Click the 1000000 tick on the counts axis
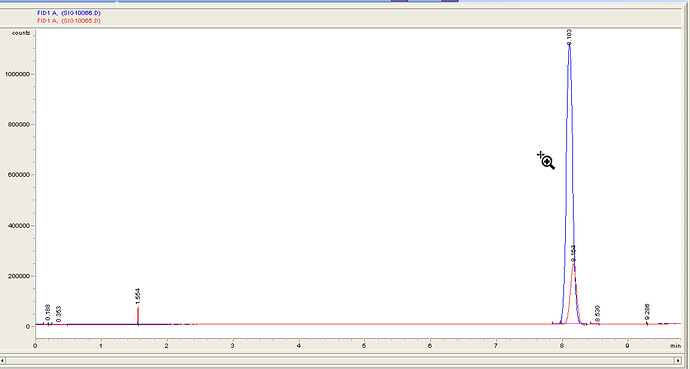Screen dimensions: 690x369 [17, 74]
